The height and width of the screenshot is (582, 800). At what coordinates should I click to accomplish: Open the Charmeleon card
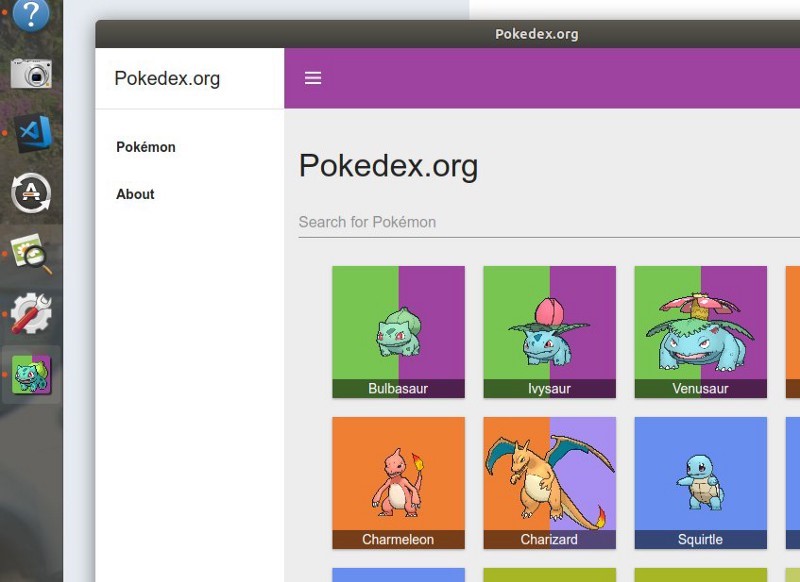[x=398, y=483]
